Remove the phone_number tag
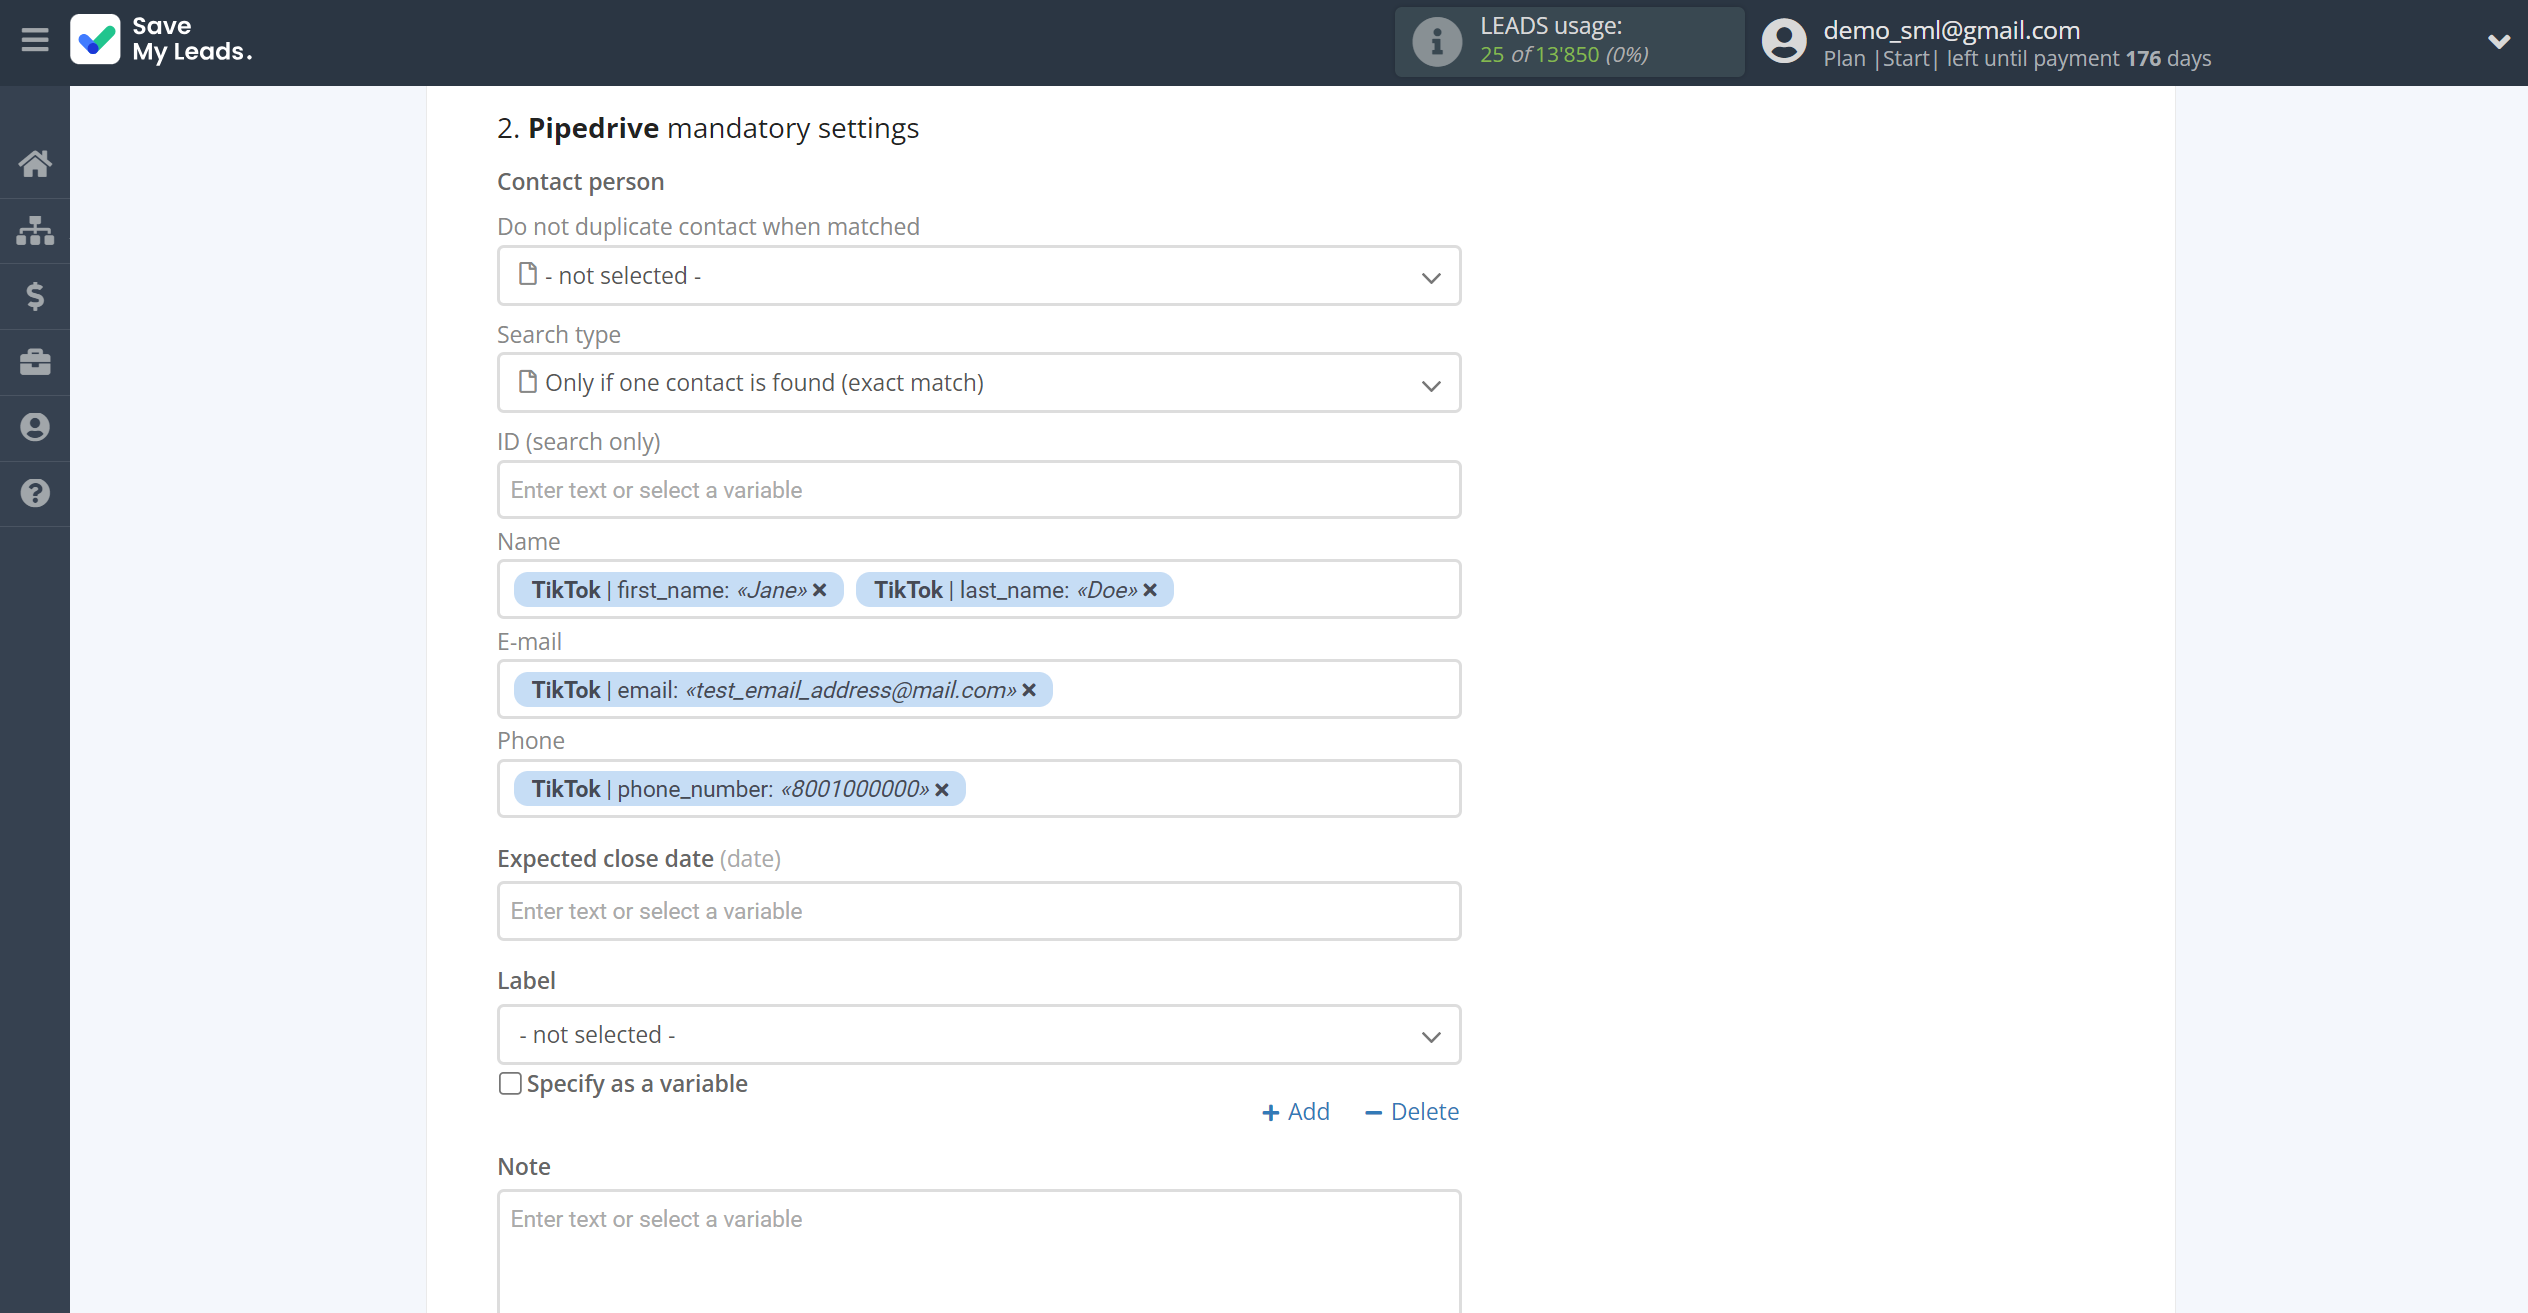The width and height of the screenshot is (2528, 1313). tap(942, 790)
